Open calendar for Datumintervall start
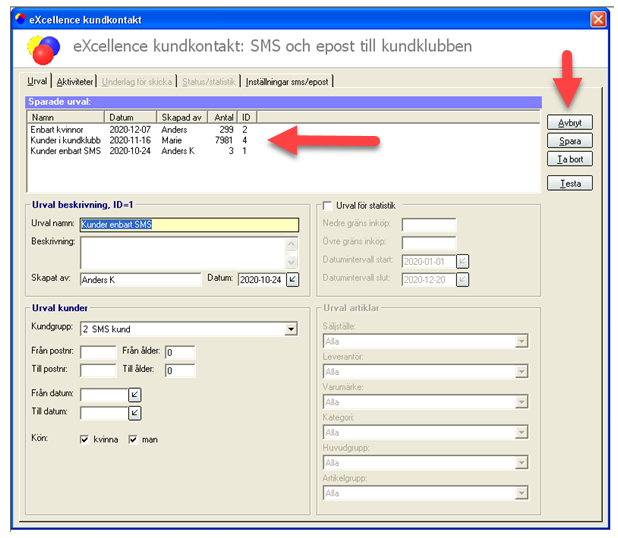 (462, 261)
